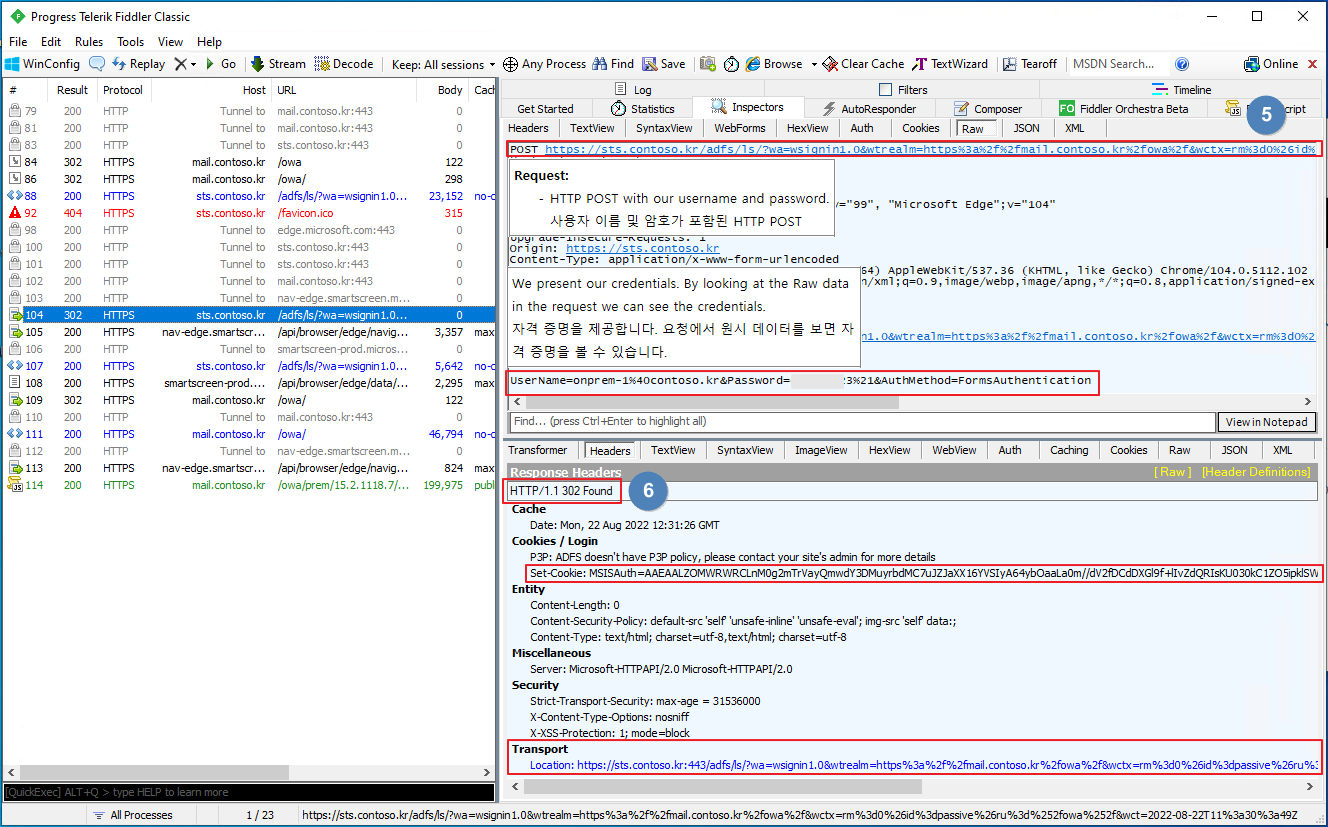This screenshot has height=827, width=1328.
Task: Click the POST request sts.contoso.kr URL link
Action: click(930, 149)
